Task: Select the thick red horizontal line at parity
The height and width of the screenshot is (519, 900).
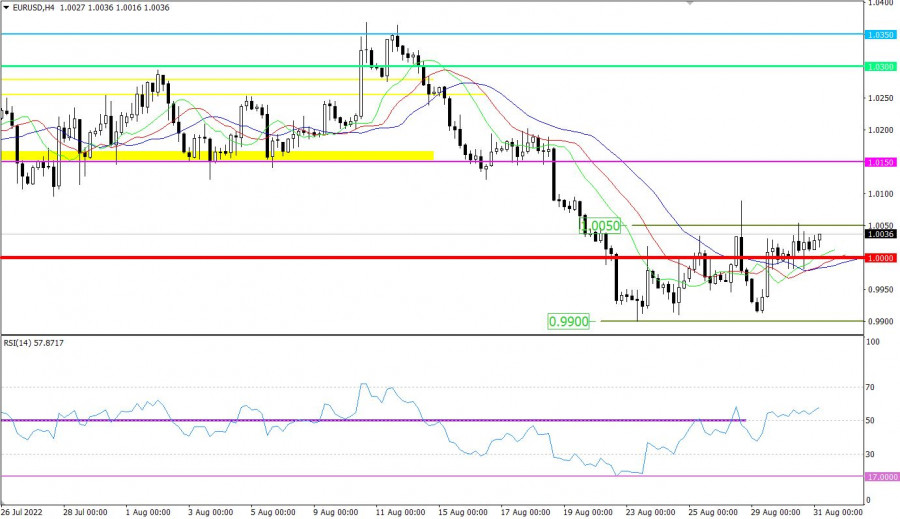Action: point(432,258)
